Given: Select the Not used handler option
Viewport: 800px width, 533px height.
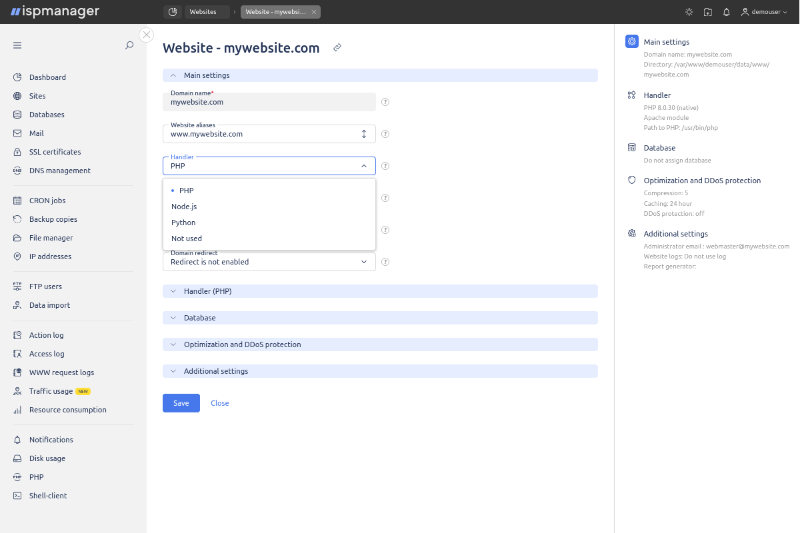Looking at the screenshot, I should [x=186, y=239].
